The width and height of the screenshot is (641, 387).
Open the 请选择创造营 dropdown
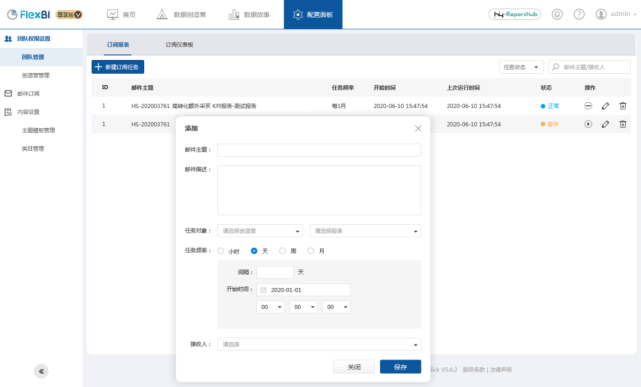[x=260, y=231]
